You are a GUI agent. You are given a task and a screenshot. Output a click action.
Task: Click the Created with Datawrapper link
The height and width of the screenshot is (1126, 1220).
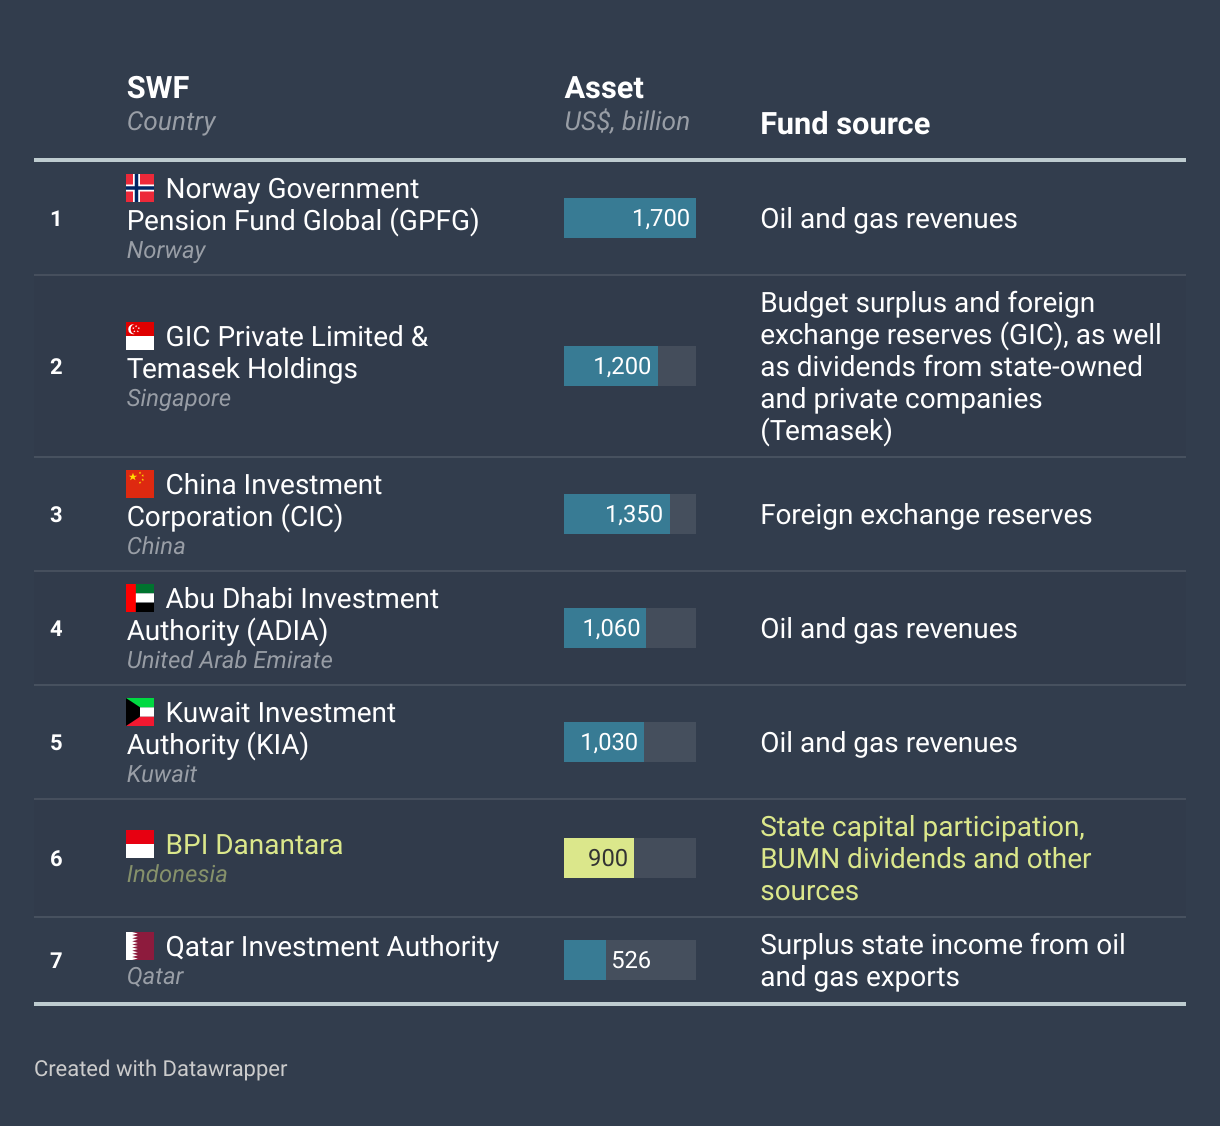point(160,1069)
